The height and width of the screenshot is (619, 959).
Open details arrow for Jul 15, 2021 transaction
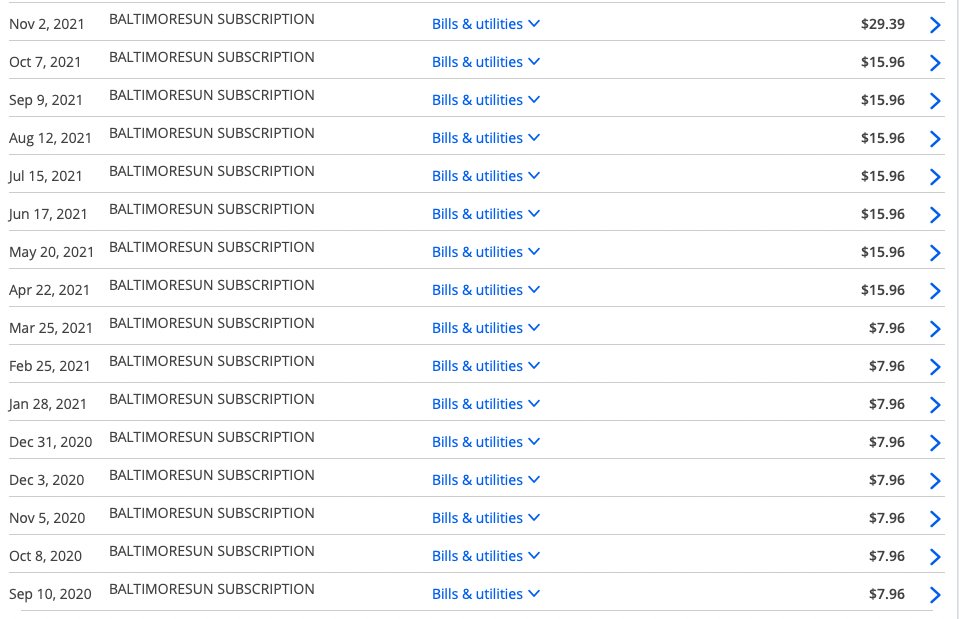935,176
